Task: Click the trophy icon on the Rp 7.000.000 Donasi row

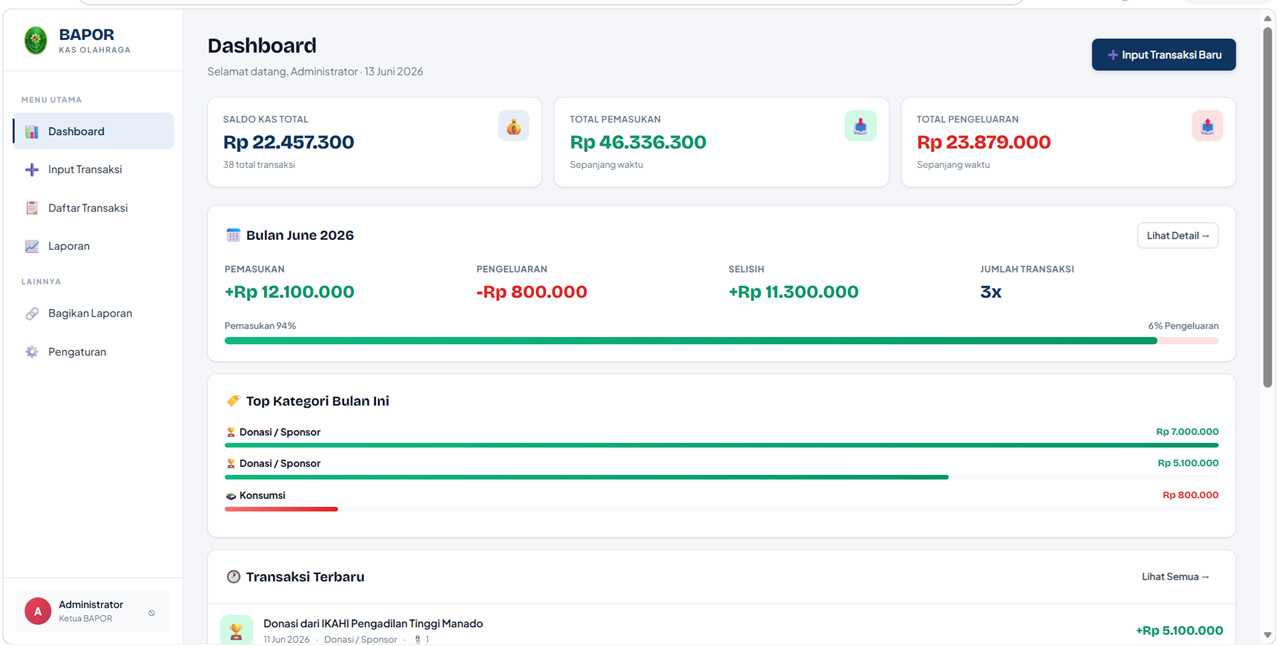Action: [x=231, y=432]
